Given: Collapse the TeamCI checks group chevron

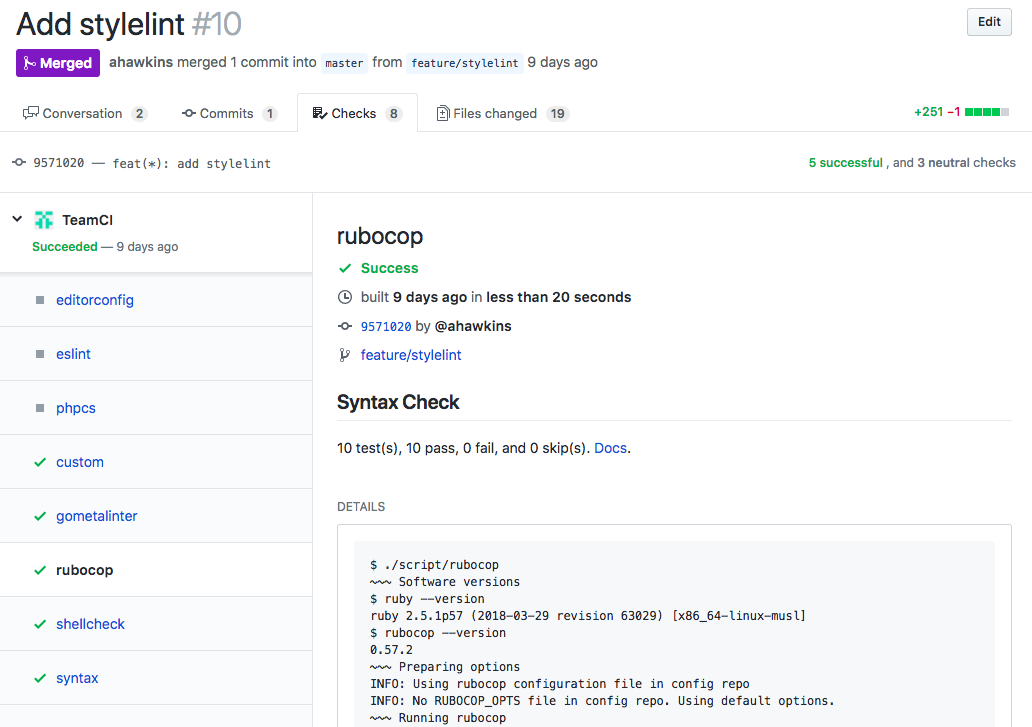Looking at the screenshot, I should point(17,219).
